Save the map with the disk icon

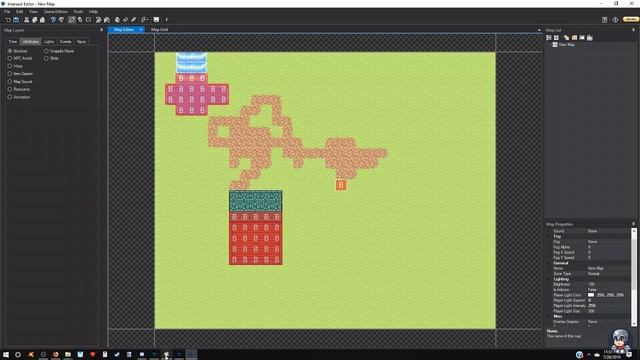tap(16, 20)
